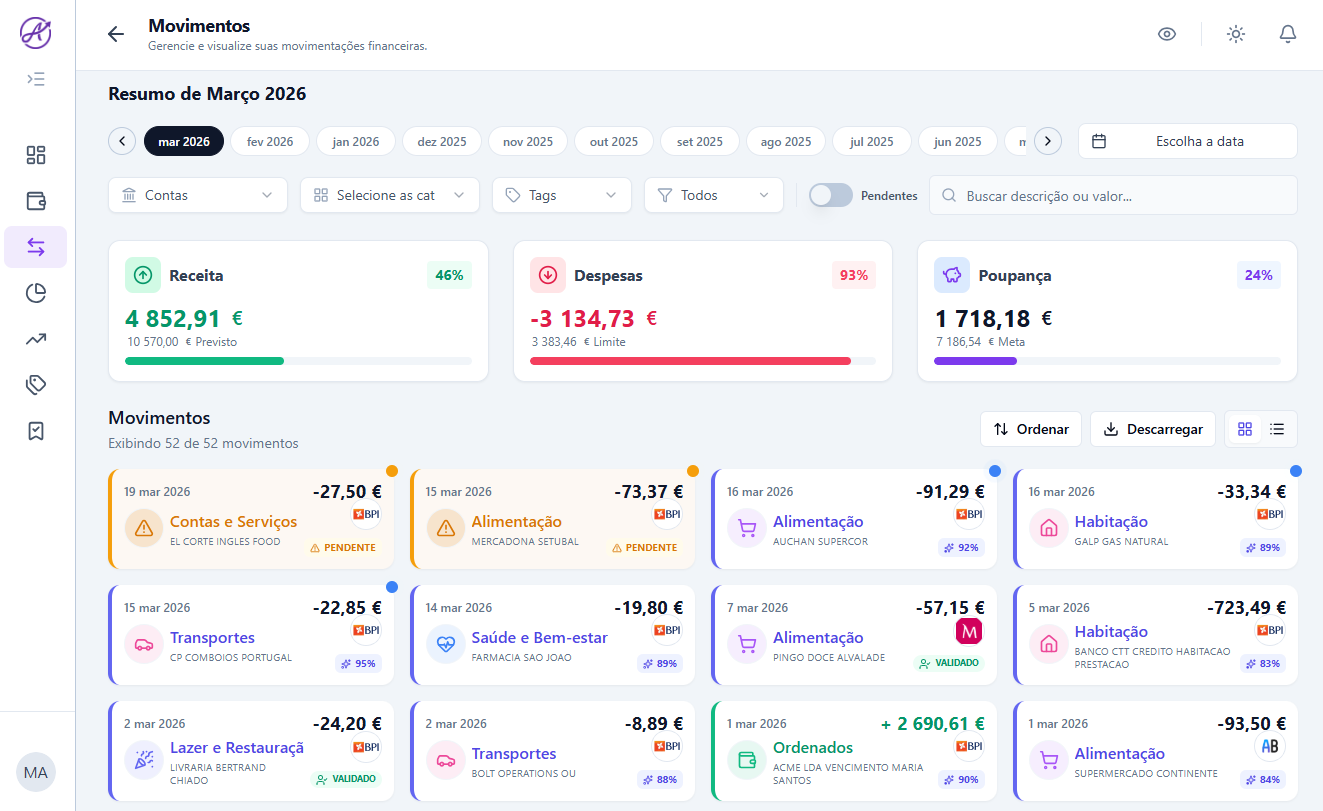The image size is (1323, 811).
Task: Click the Receita progress bar
Action: point(298,361)
